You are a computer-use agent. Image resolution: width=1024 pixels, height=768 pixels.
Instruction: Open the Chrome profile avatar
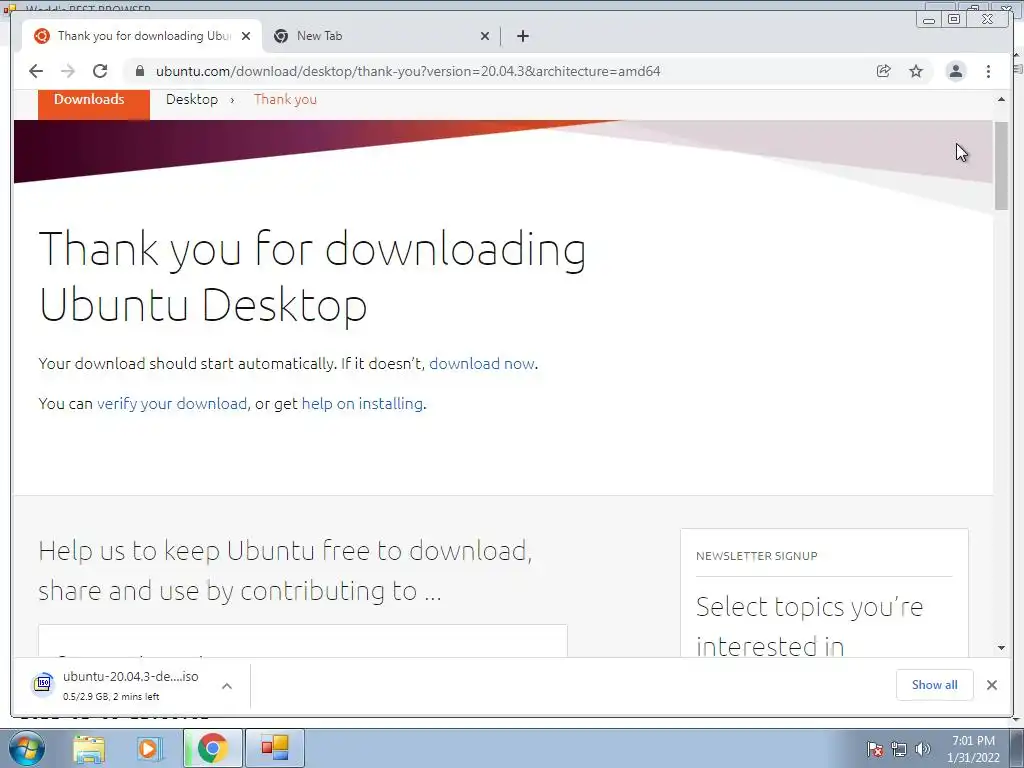tap(955, 71)
